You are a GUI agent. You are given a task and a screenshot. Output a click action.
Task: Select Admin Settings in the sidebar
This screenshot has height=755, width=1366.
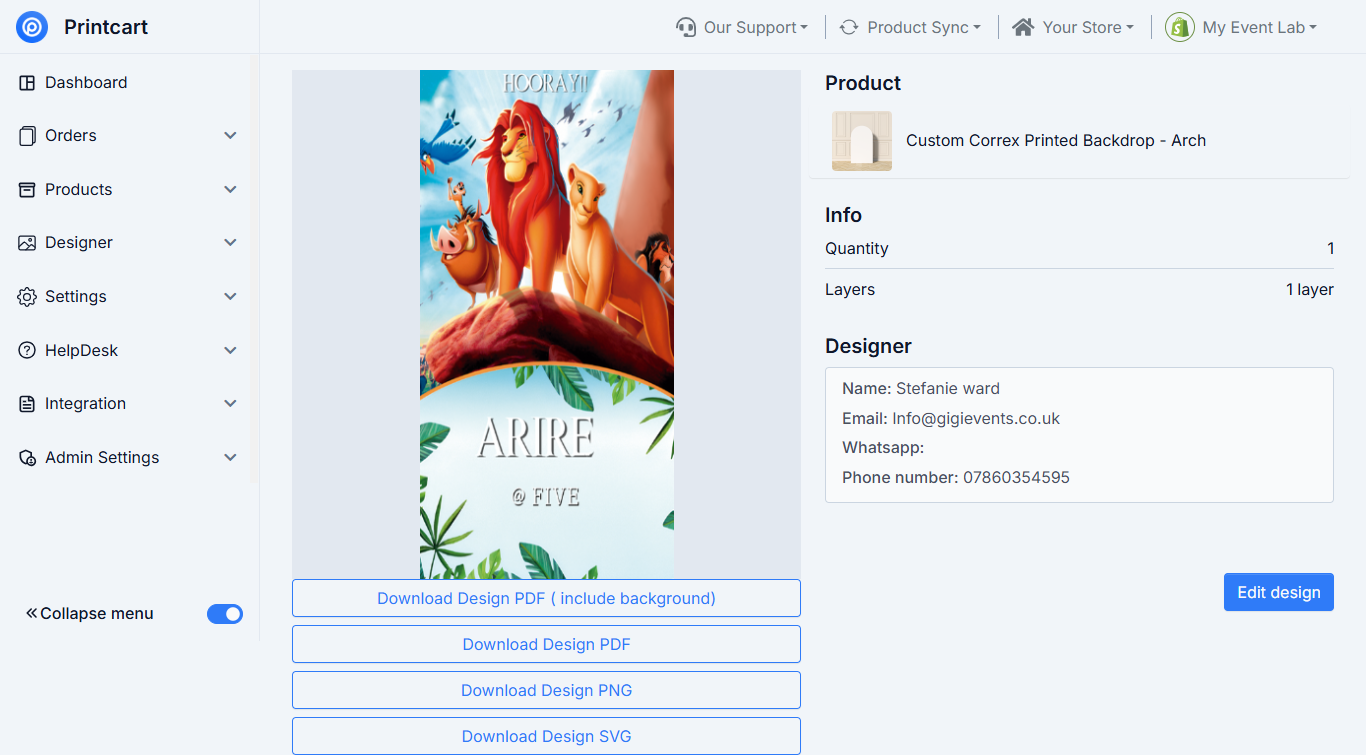(x=102, y=458)
